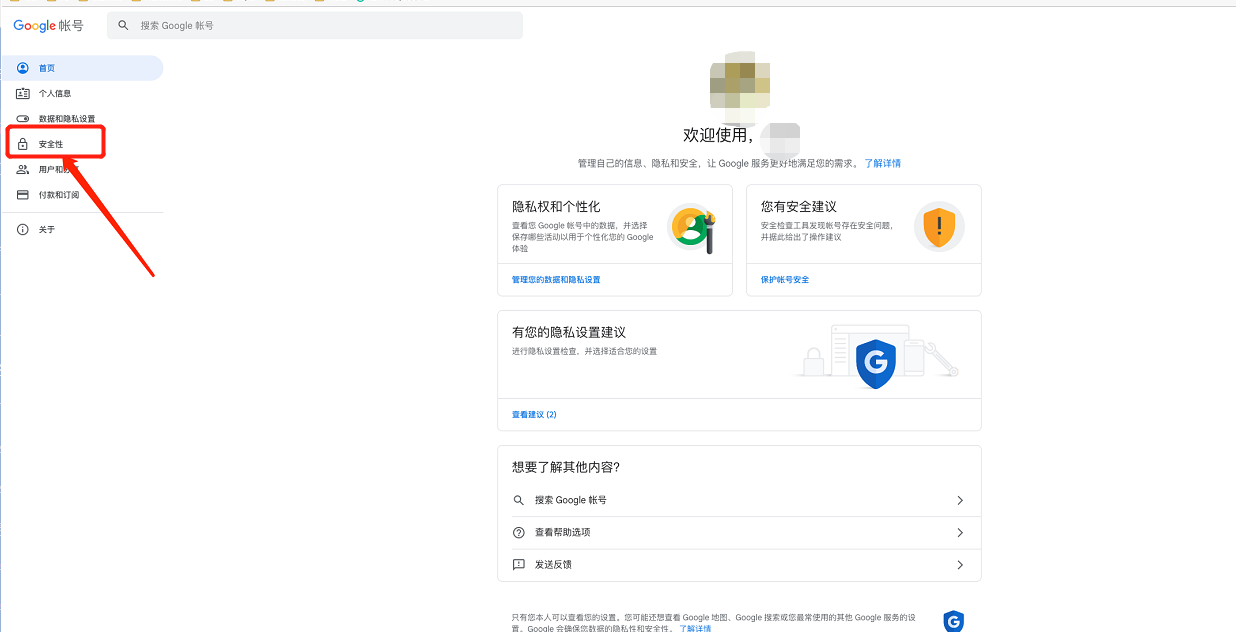Click the people icon for 用户和分享
The image size is (1236, 632).
pos(23,170)
